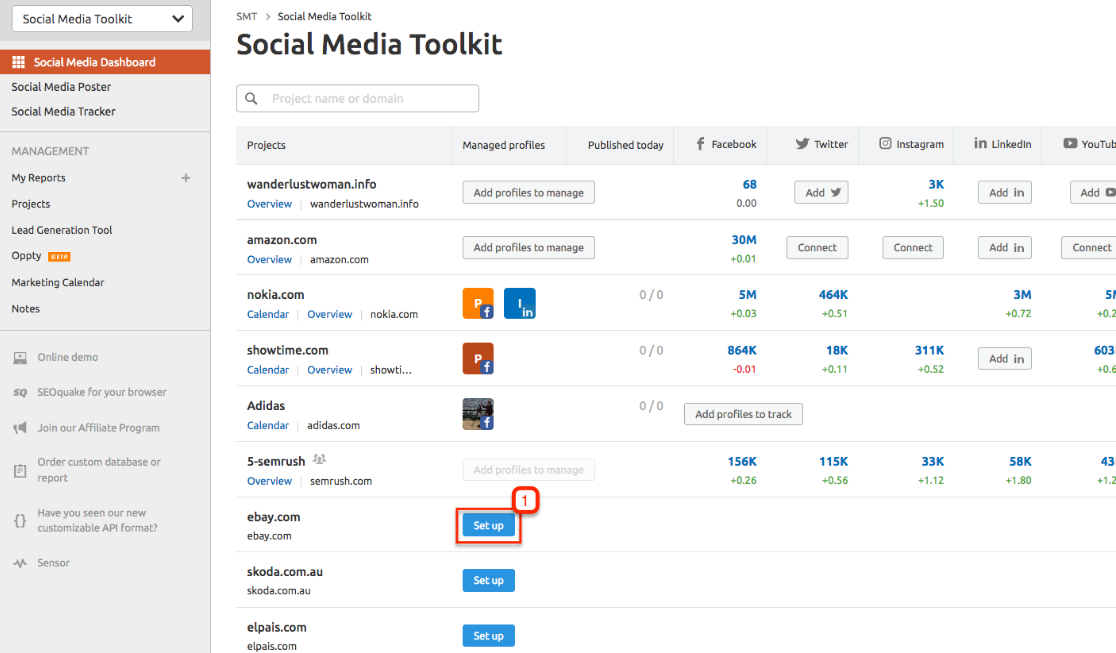Open the Social Media Toolkit dropdown

click(x=102, y=19)
